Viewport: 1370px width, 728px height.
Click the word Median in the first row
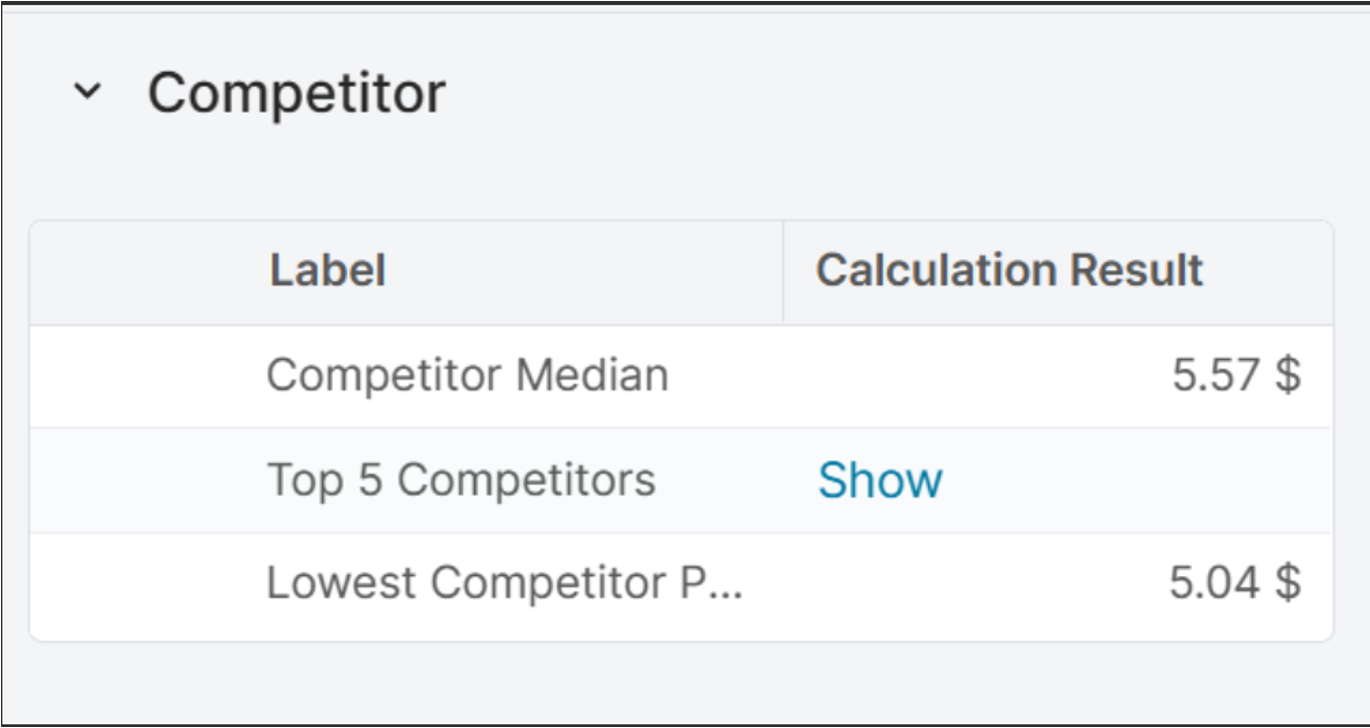point(592,376)
